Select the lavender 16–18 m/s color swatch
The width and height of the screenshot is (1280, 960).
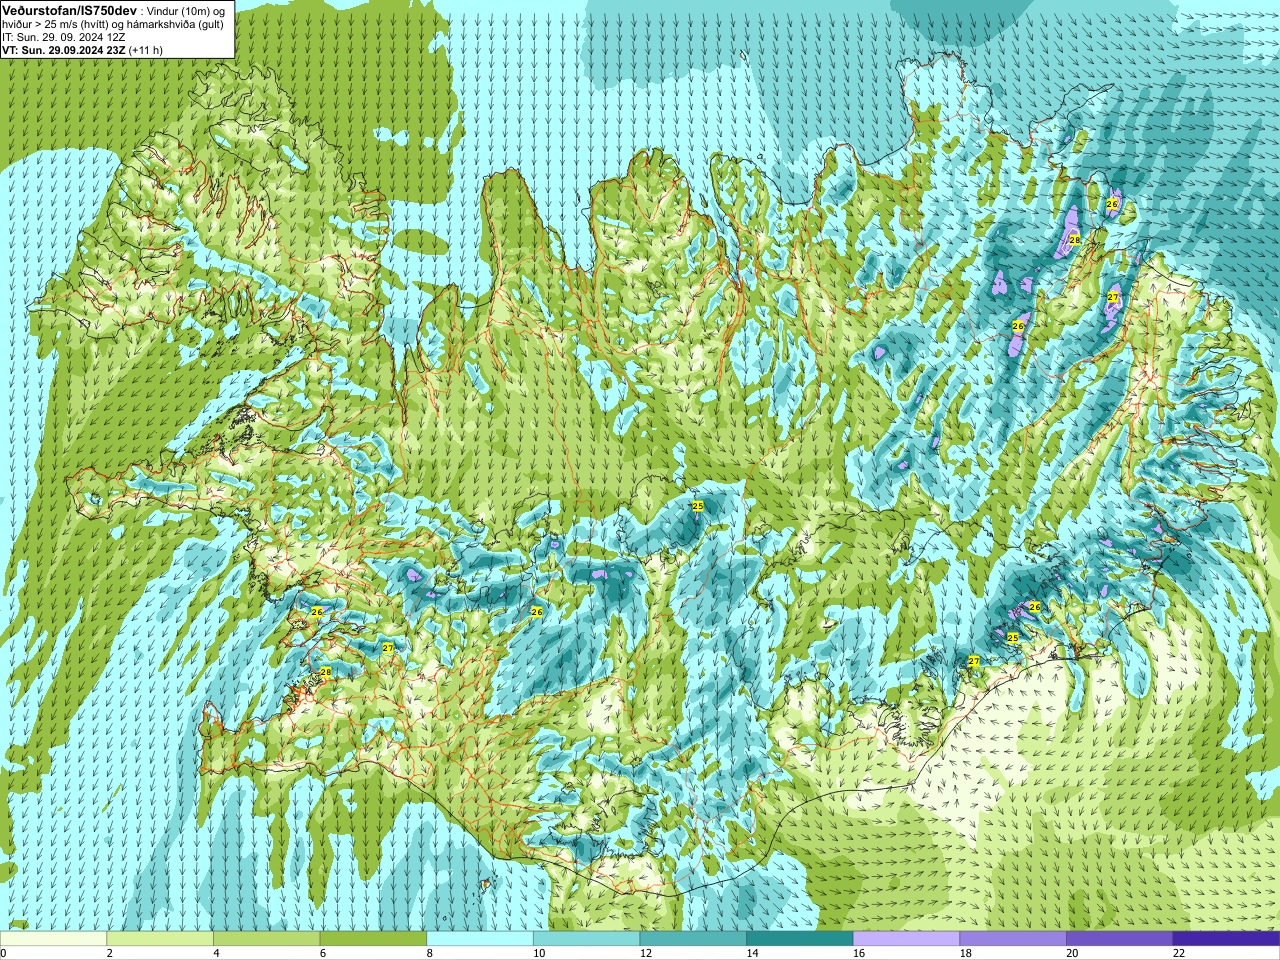tap(906, 939)
